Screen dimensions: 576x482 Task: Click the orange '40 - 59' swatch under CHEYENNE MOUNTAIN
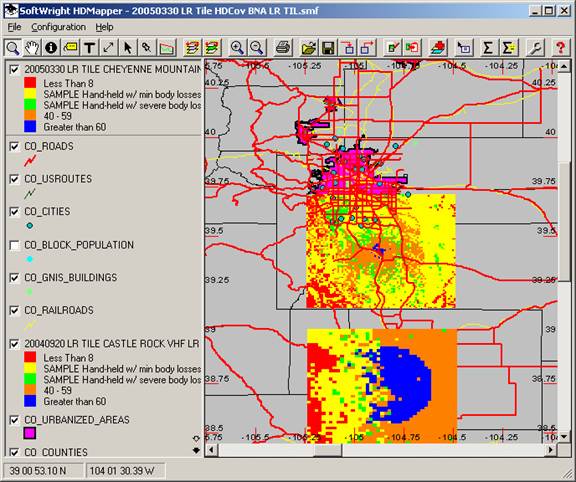(30, 115)
